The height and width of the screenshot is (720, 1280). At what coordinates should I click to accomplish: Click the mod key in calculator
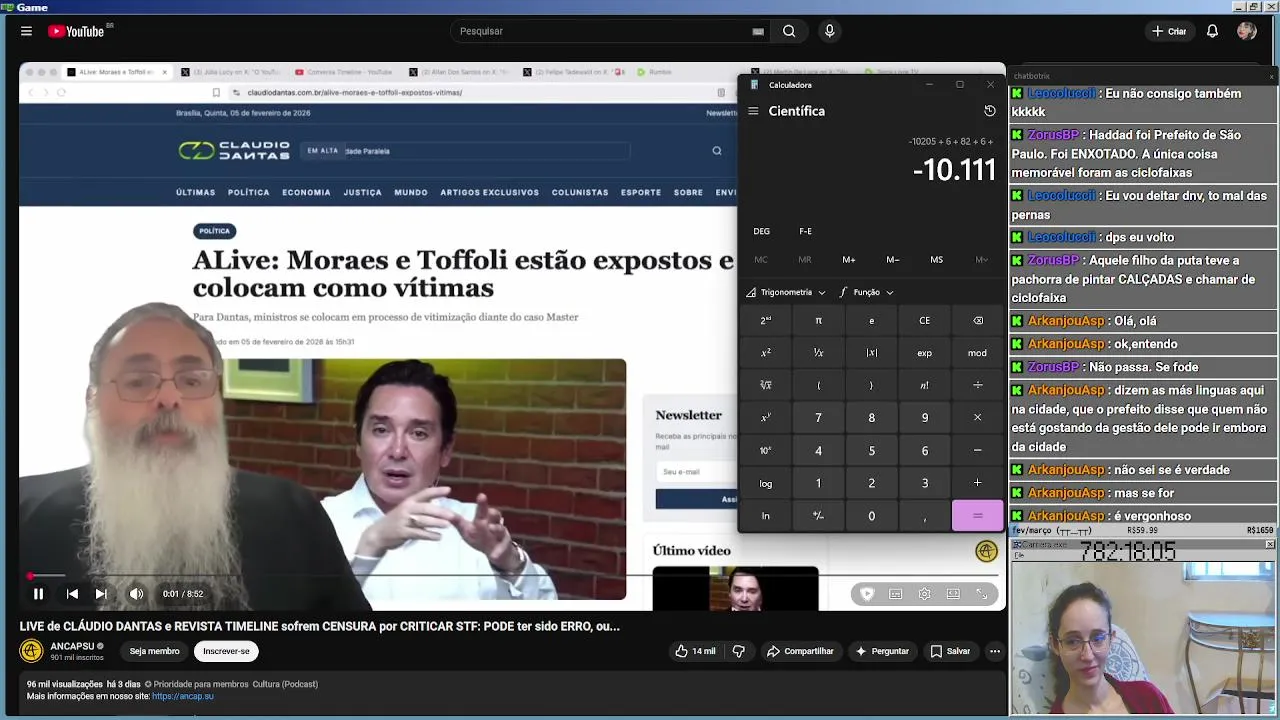point(978,353)
